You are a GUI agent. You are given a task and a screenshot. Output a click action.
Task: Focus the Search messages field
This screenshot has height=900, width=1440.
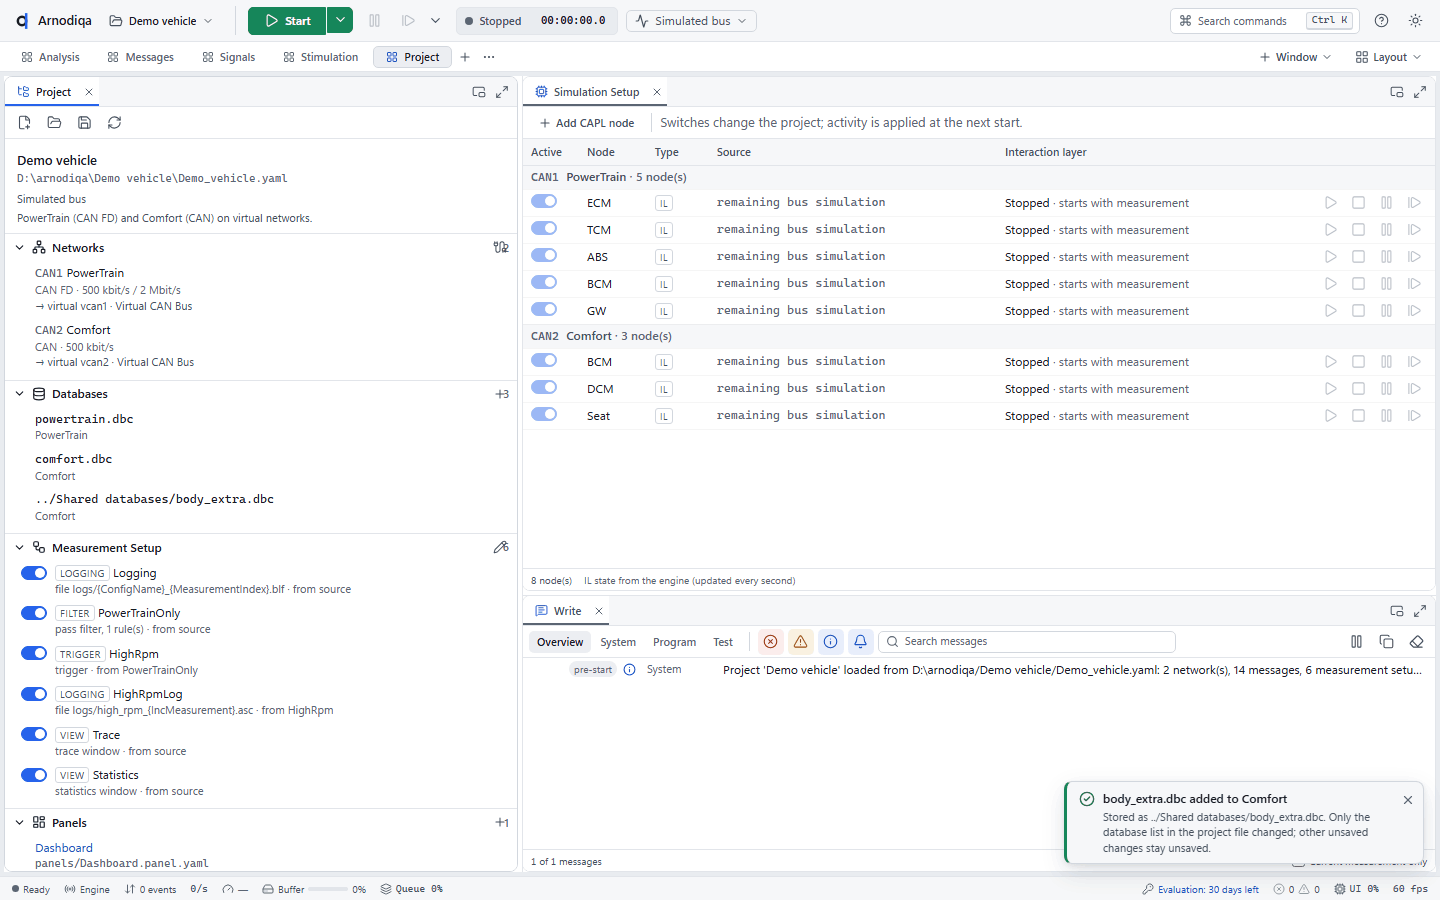tap(1027, 642)
